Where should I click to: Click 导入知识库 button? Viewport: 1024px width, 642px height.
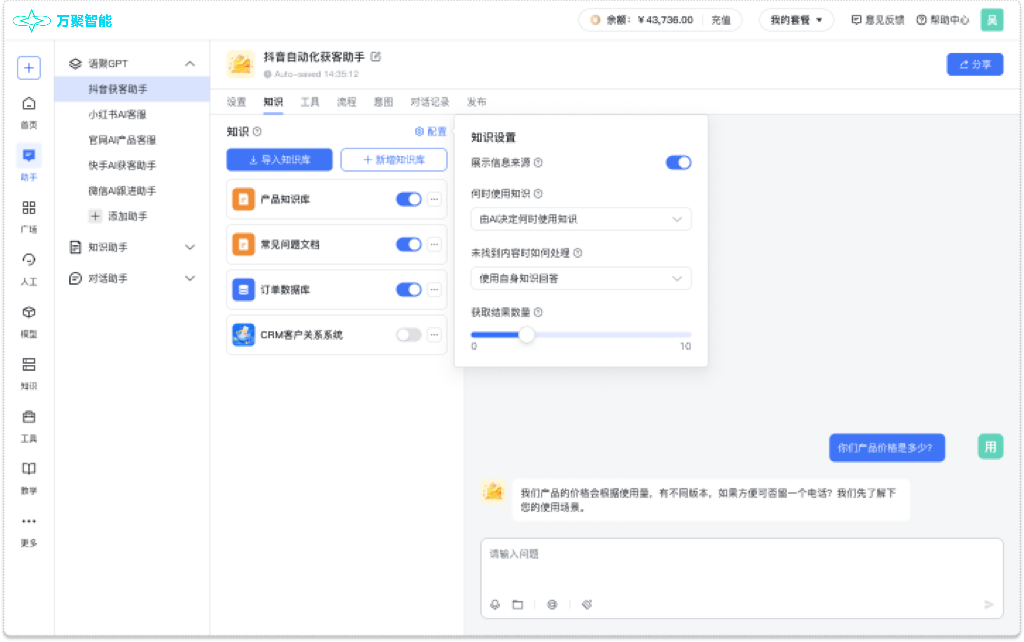[280, 159]
